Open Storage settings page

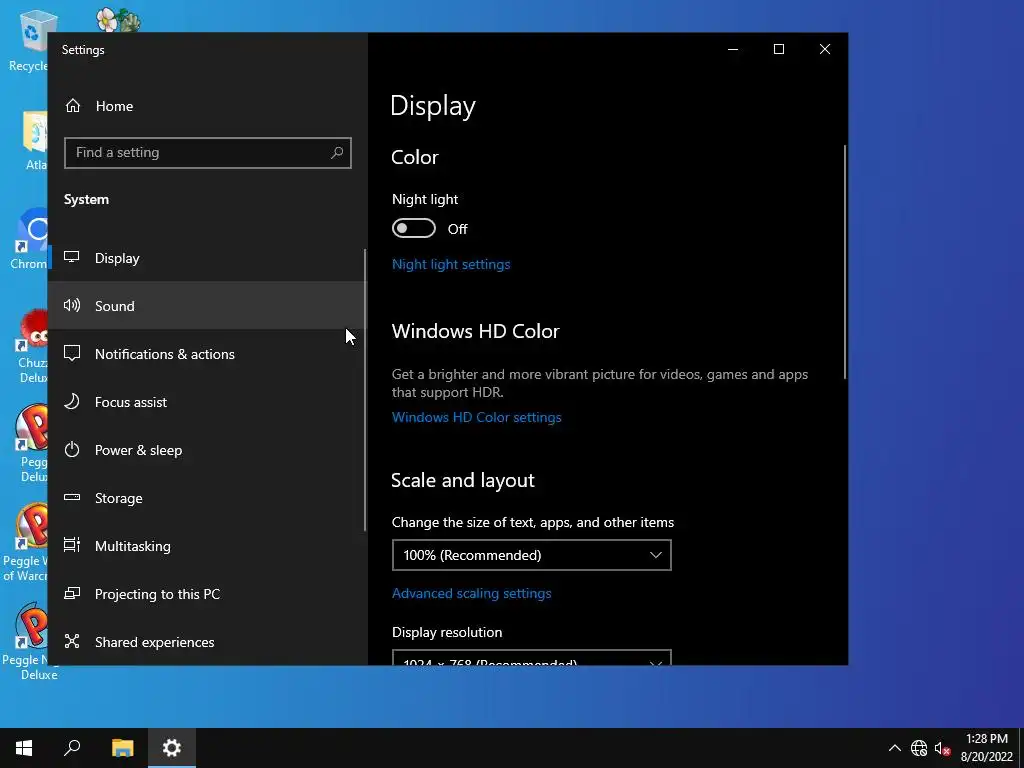point(208,498)
